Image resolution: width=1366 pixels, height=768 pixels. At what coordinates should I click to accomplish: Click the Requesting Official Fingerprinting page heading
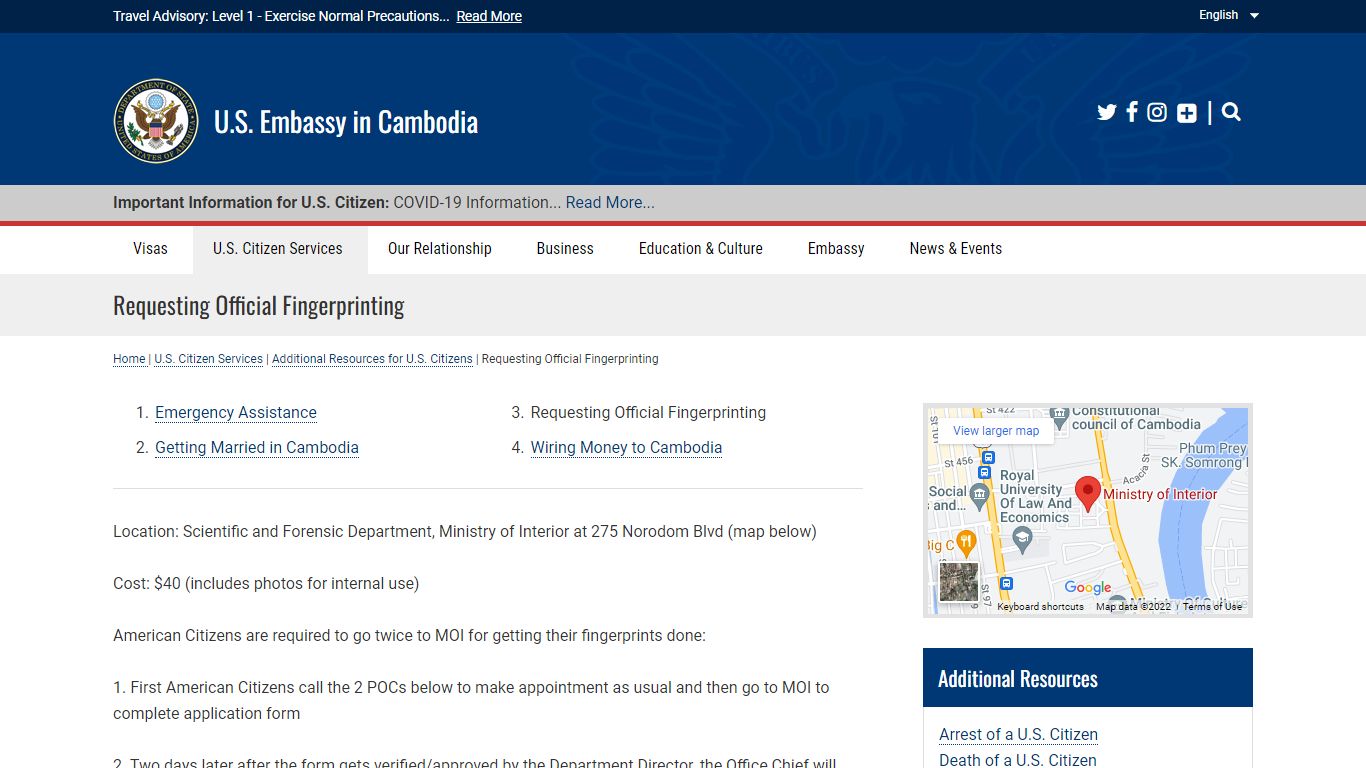point(259,306)
